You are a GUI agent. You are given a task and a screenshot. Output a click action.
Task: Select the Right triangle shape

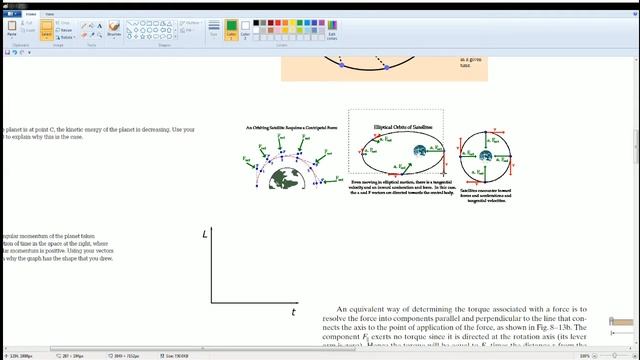[x=129, y=30]
